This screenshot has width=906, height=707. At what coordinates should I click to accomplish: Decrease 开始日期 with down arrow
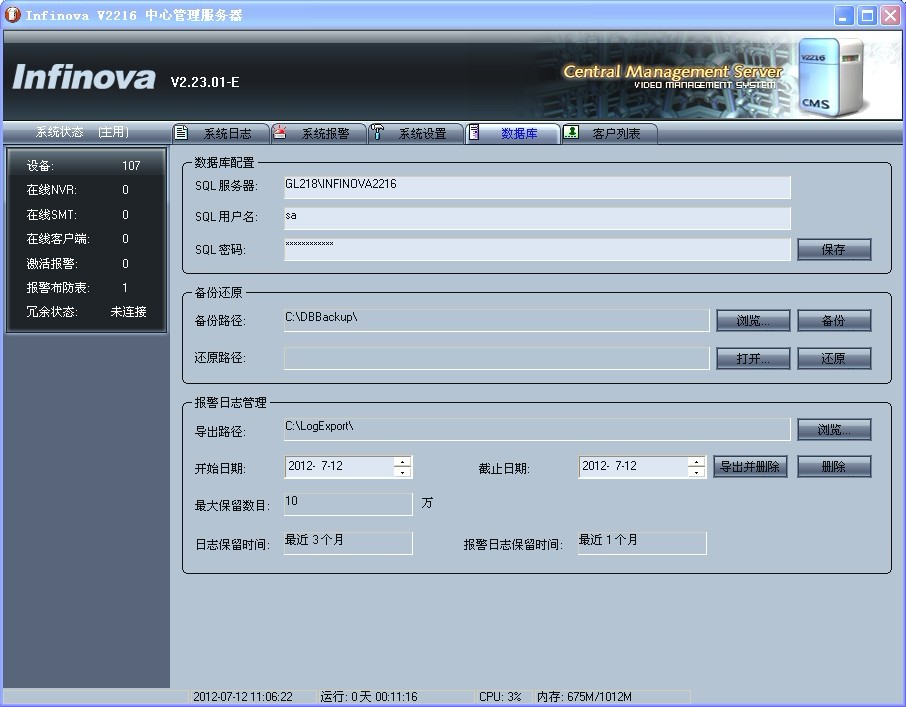402,472
